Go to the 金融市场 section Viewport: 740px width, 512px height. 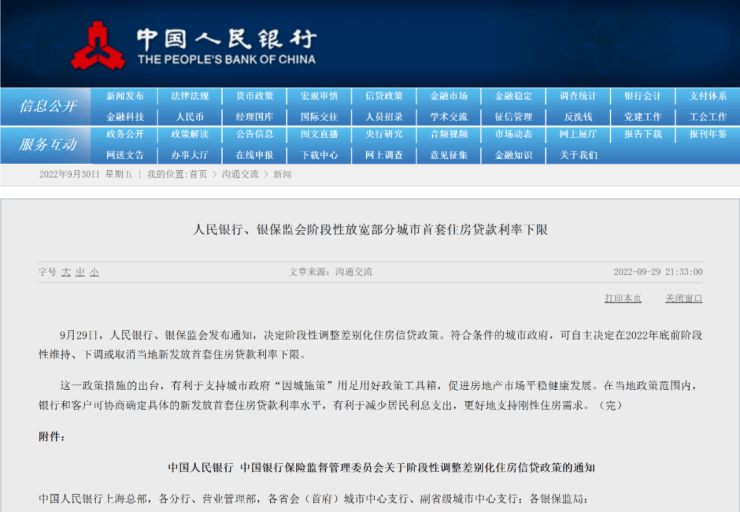449,96
